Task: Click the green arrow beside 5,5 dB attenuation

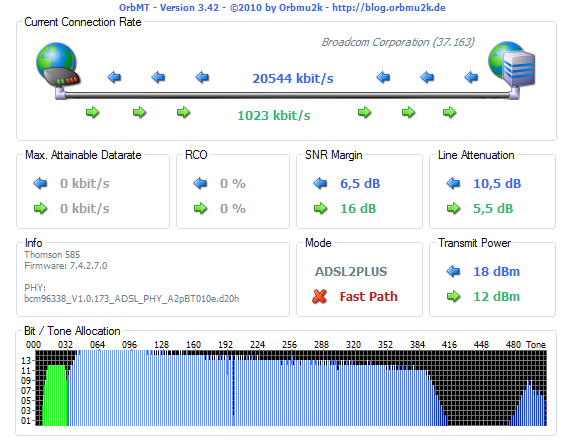Action: click(x=454, y=208)
